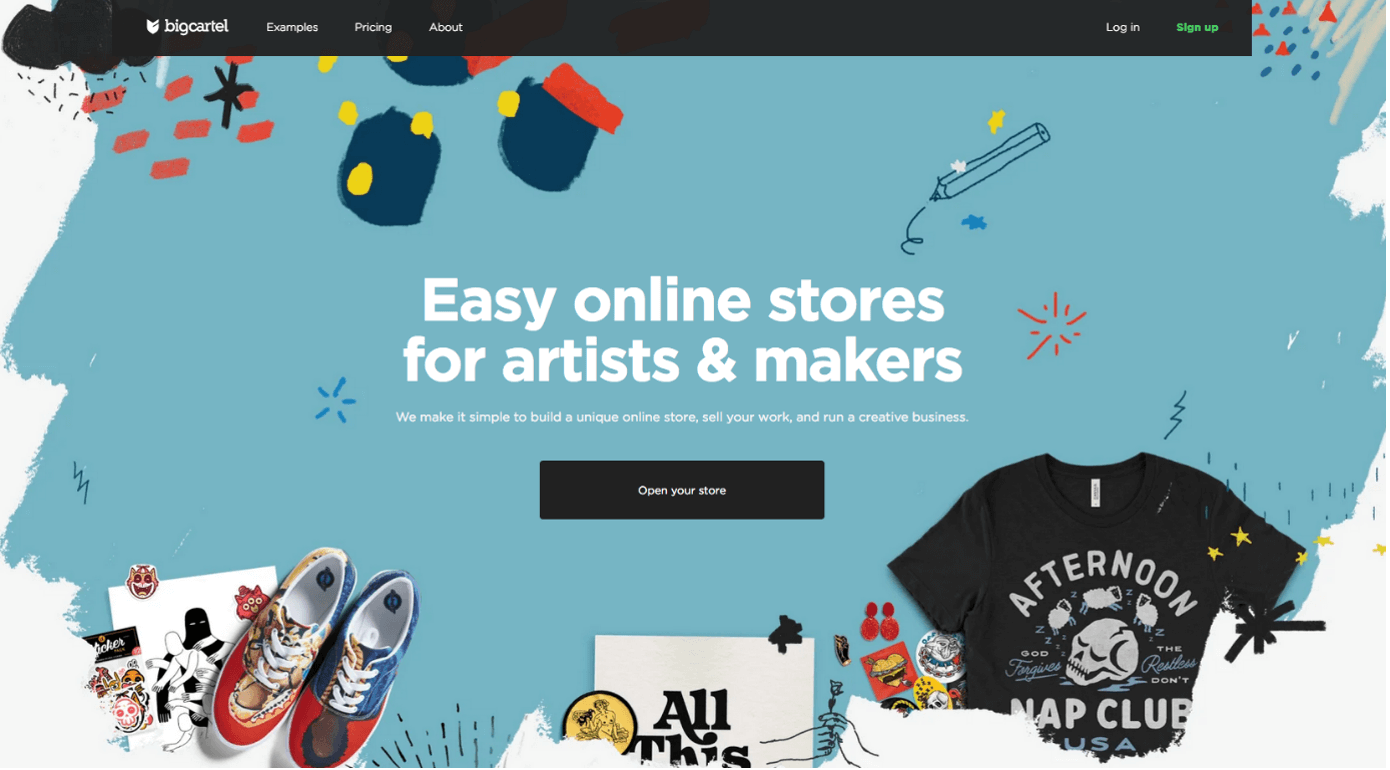Go to the Pricing page
Image resolution: width=1390 pixels, height=770 pixels.
tap(373, 27)
